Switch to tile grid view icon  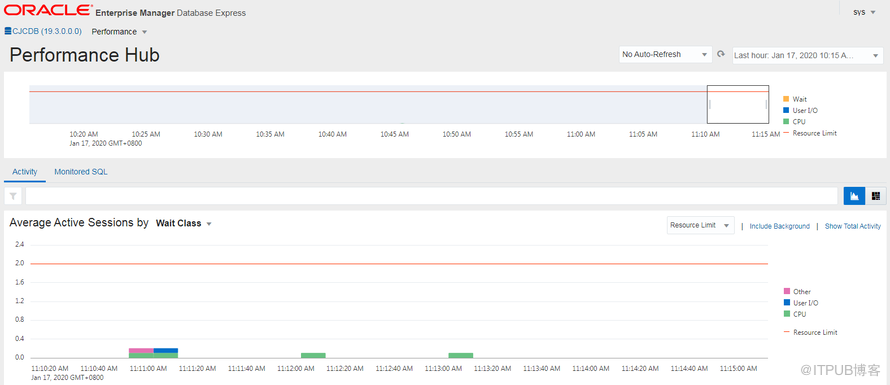(876, 196)
